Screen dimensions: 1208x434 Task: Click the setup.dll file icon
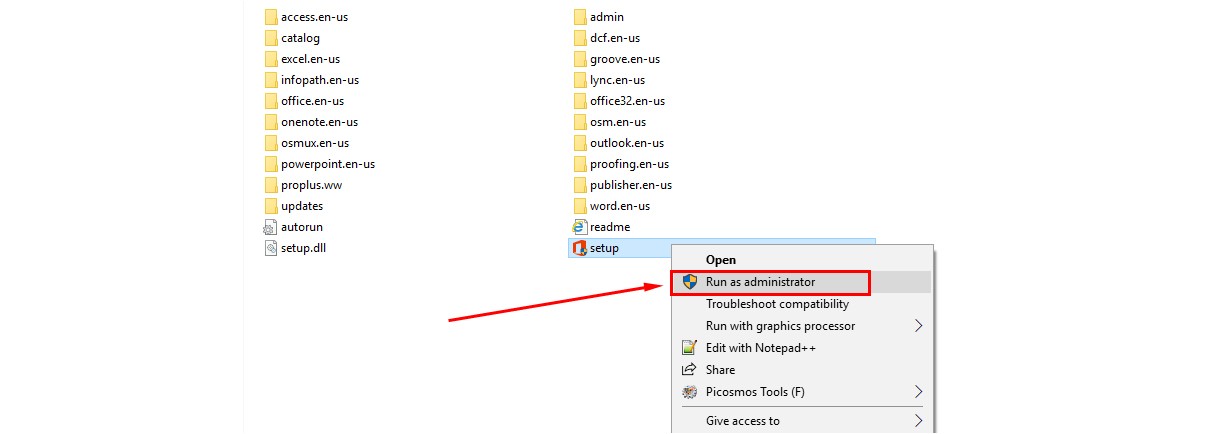[x=270, y=248]
